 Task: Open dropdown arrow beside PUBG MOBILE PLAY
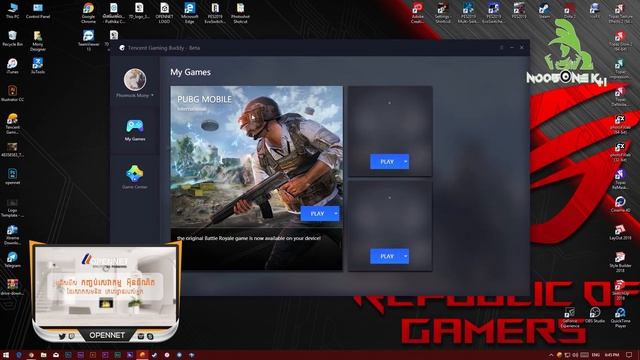[336, 213]
